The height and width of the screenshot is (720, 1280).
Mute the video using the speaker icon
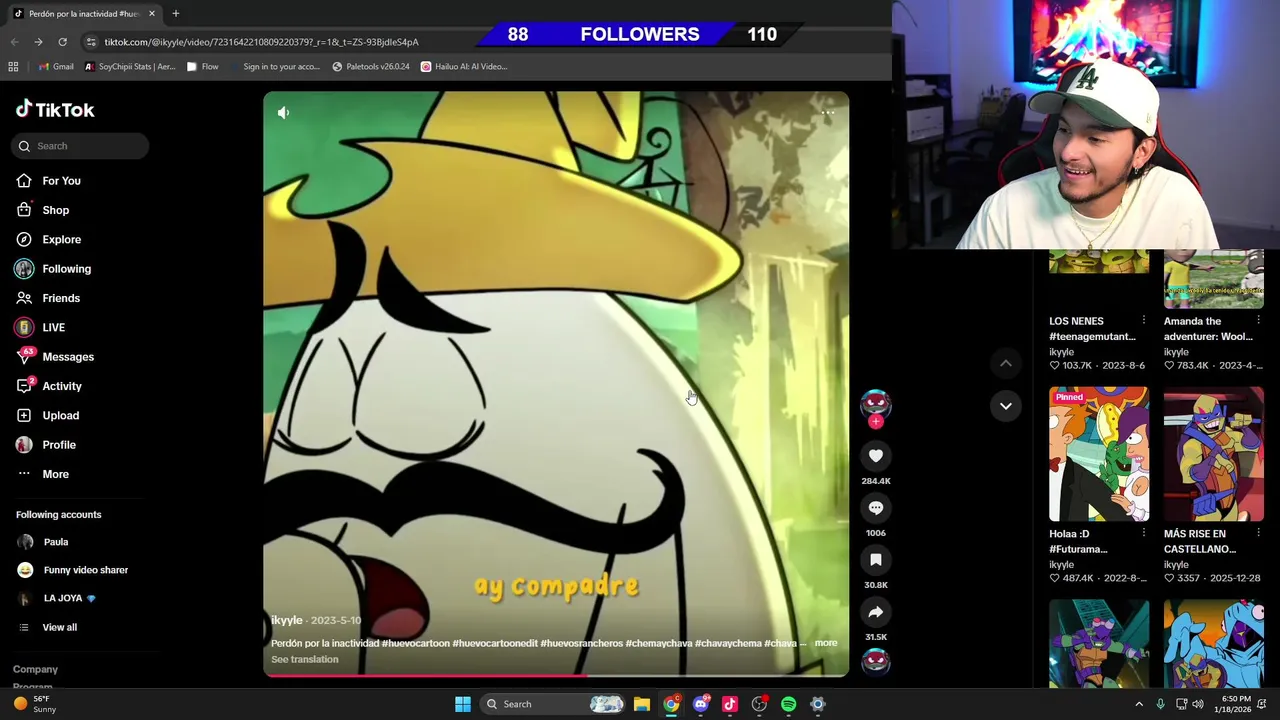(283, 113)
